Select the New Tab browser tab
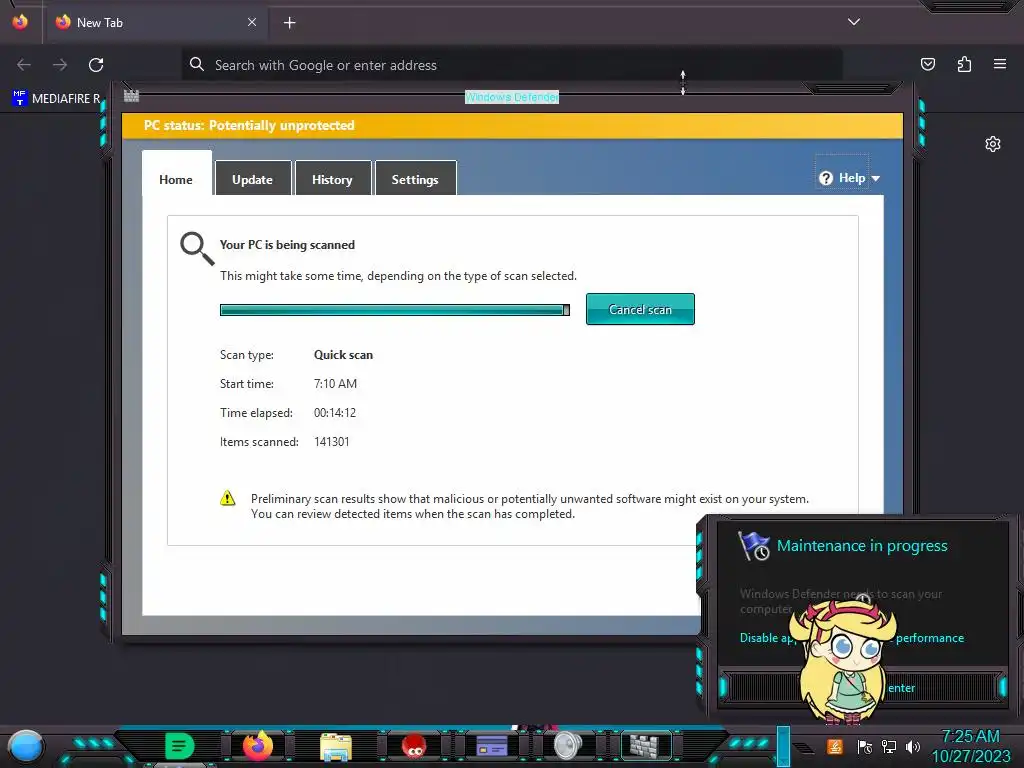 click(155, 22)
